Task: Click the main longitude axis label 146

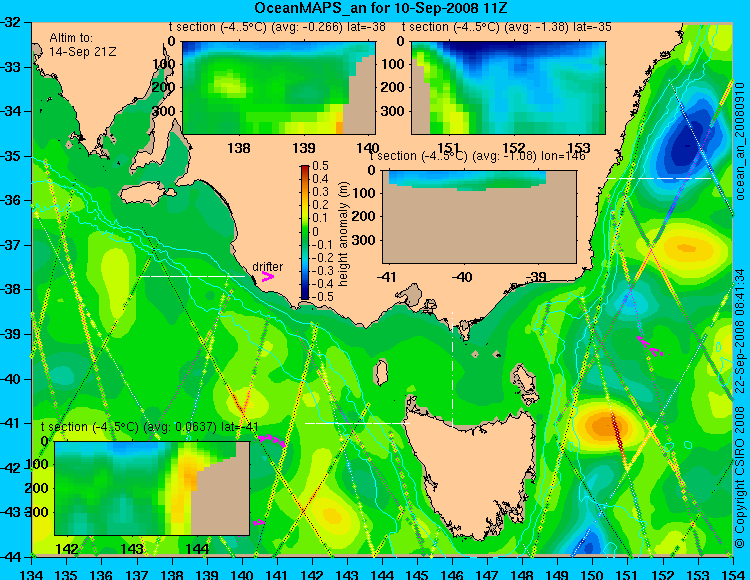Action: [452, 574]
